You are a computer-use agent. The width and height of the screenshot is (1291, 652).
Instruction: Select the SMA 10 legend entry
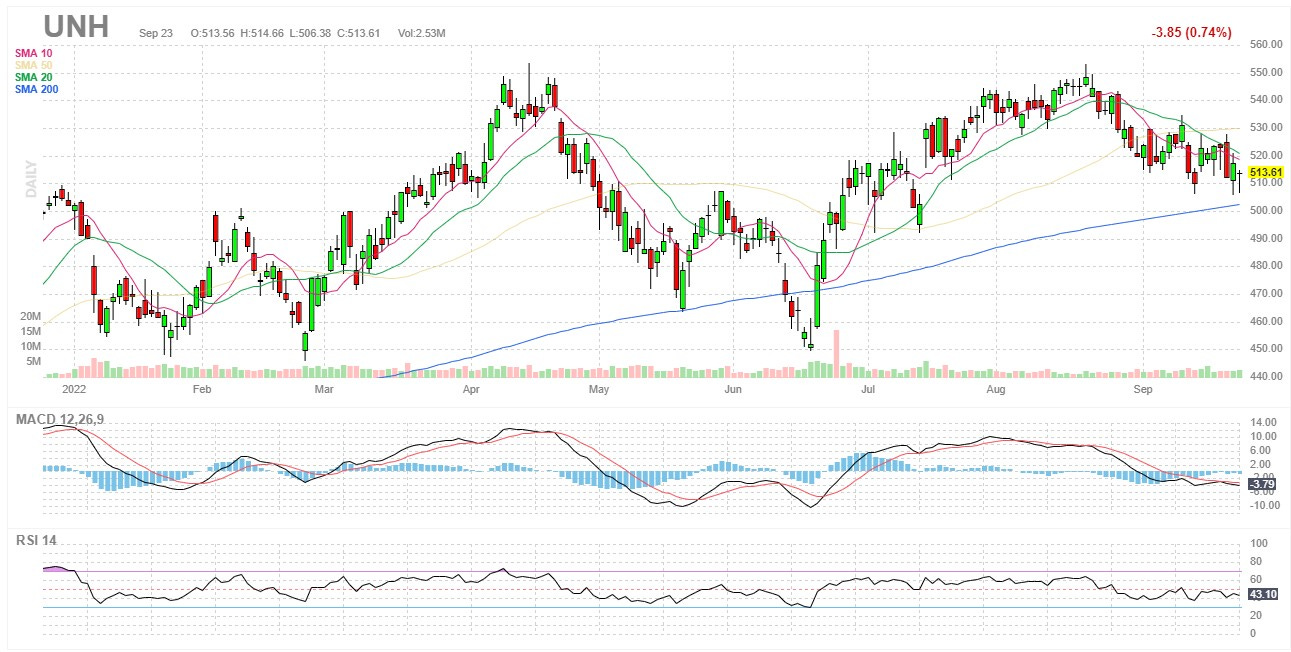click(x=33, y=53)
